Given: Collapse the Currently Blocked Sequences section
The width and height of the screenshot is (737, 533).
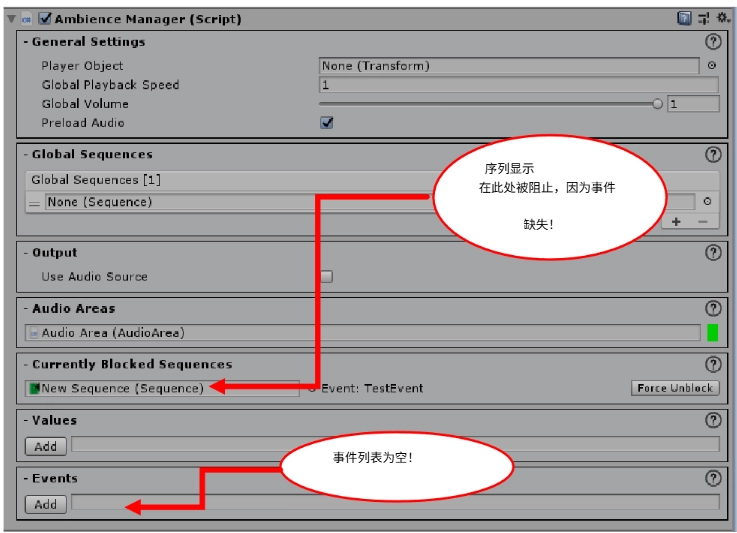Looking at the screenshot, I should 128,364.
